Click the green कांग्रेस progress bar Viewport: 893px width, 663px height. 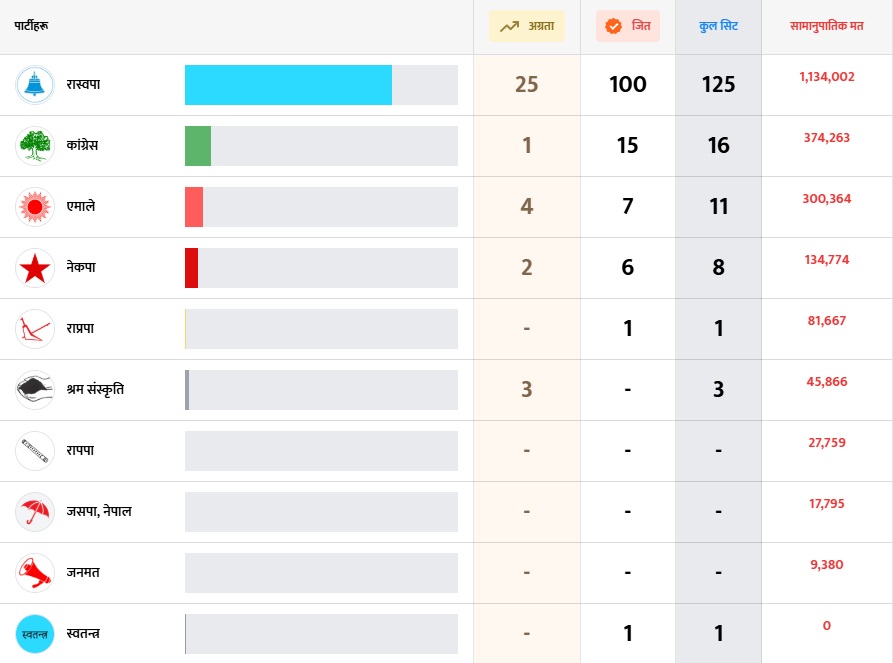tap(198, 146)
